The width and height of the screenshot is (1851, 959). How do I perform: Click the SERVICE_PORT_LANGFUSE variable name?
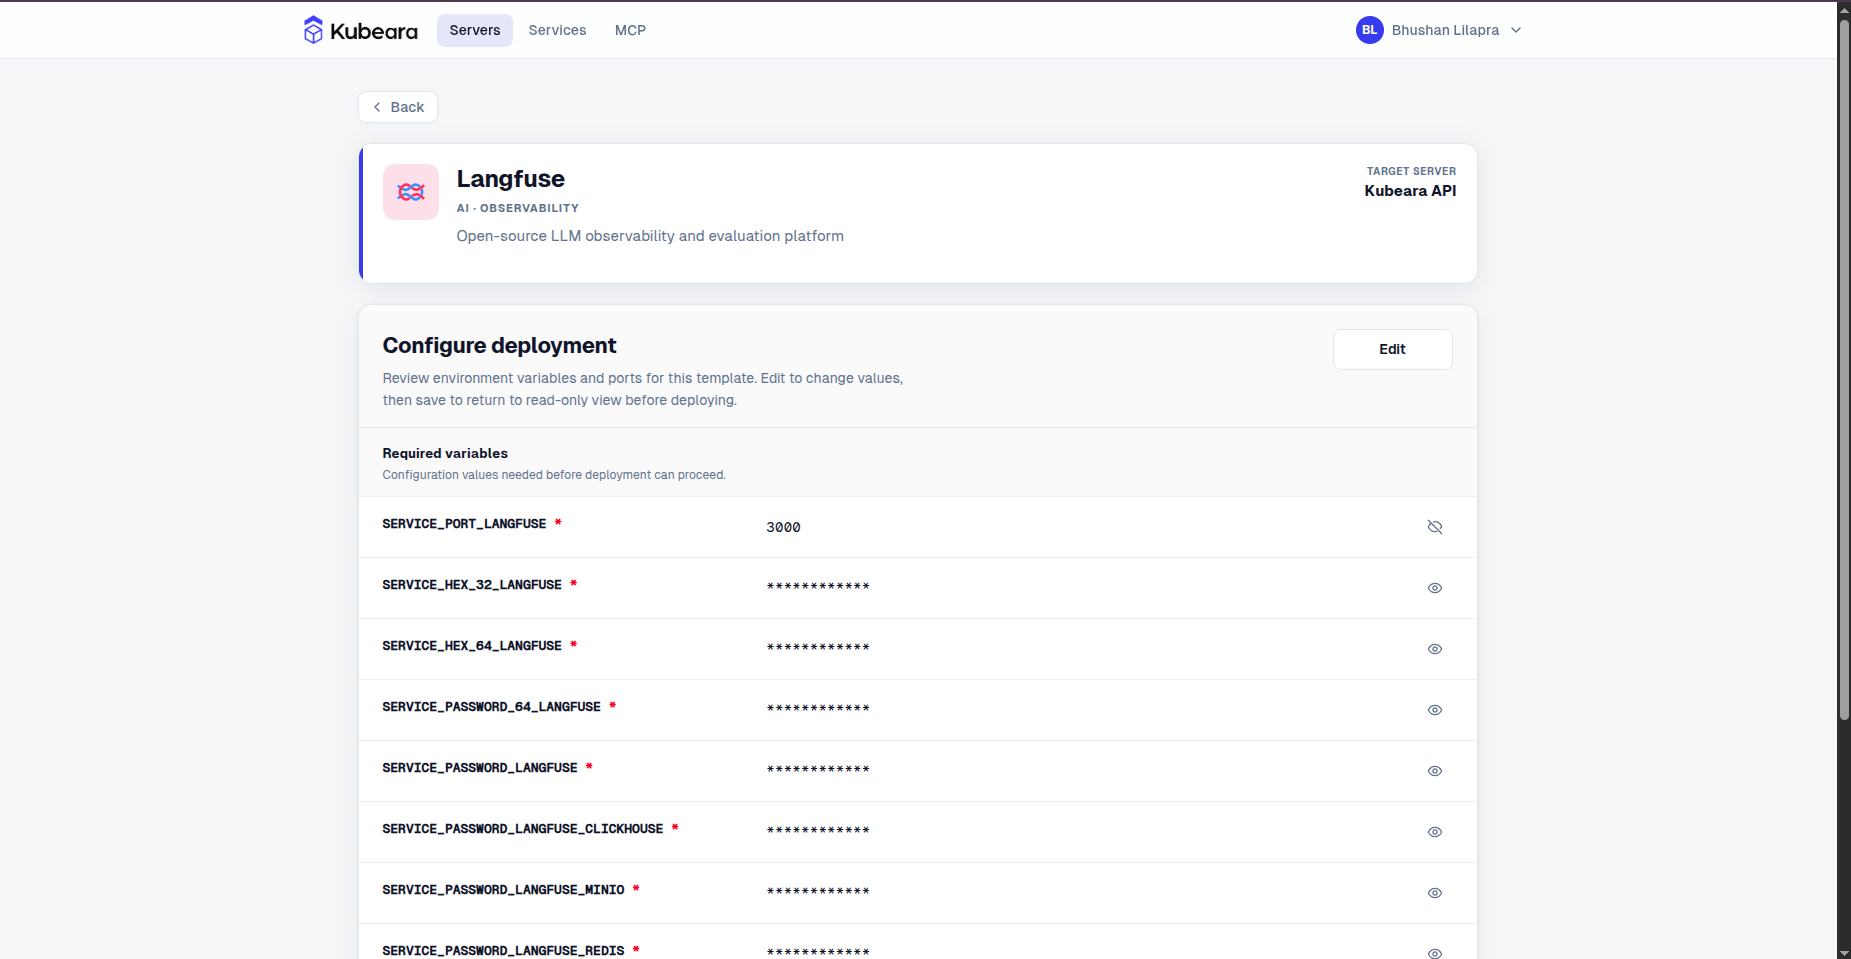click(464, 524)
